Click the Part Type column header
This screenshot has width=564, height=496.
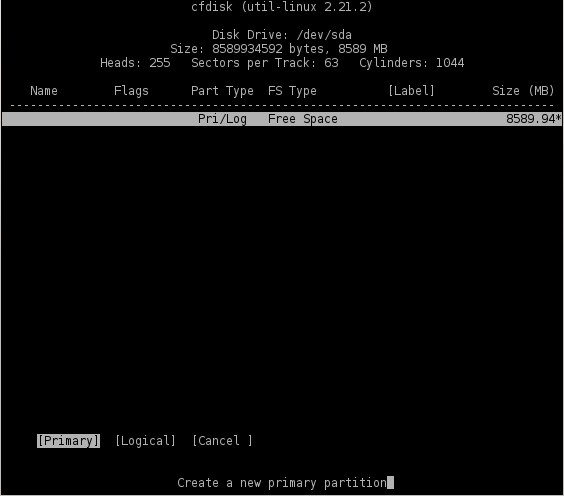pyautogui.click(x=222, y=91)
